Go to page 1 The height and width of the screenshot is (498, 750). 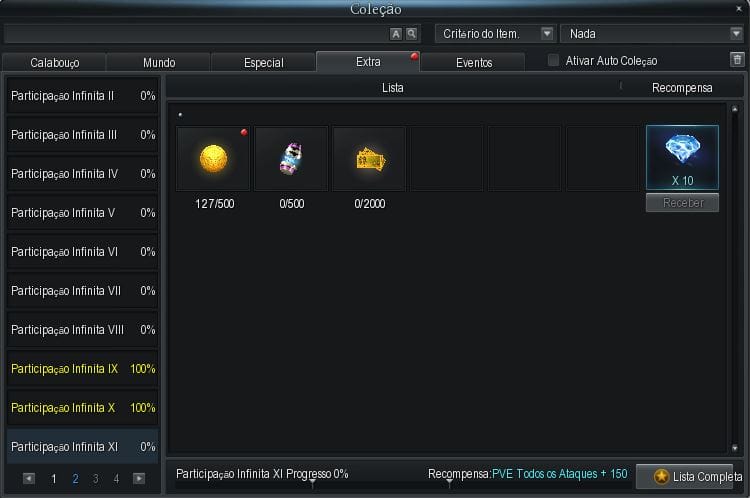[x=54, y=478]
